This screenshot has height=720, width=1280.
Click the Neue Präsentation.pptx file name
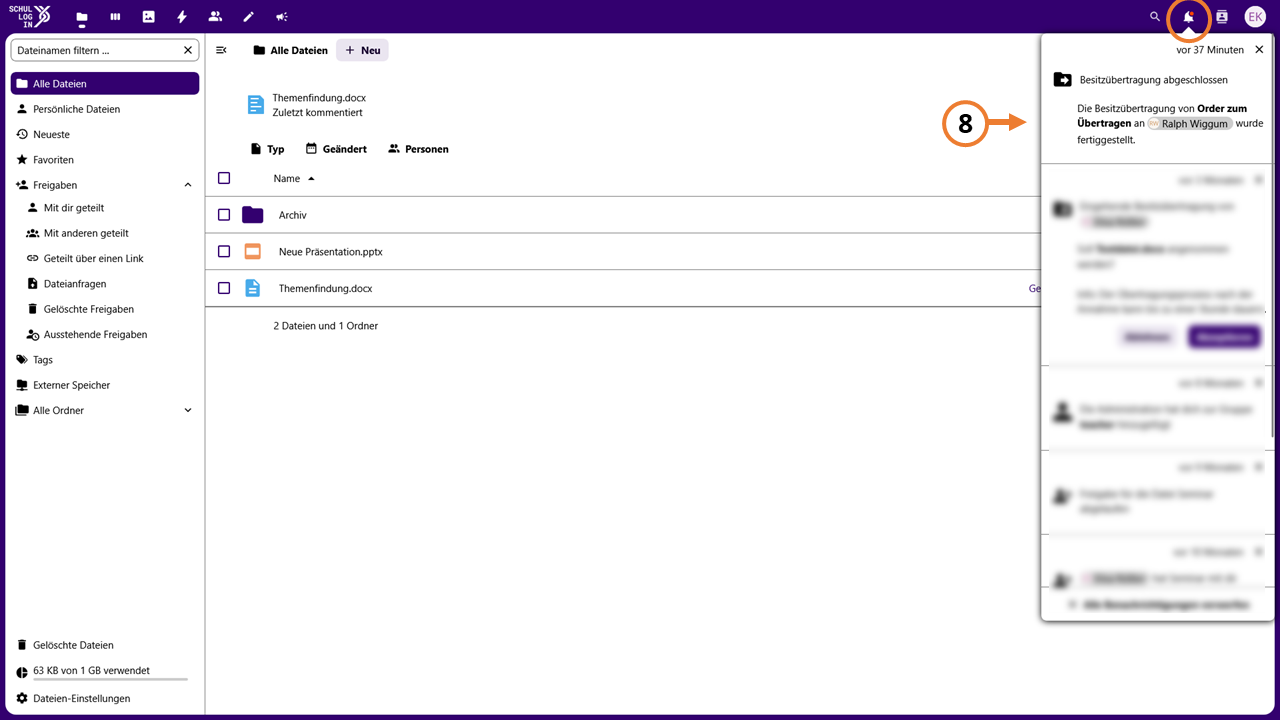click(331, 252)
